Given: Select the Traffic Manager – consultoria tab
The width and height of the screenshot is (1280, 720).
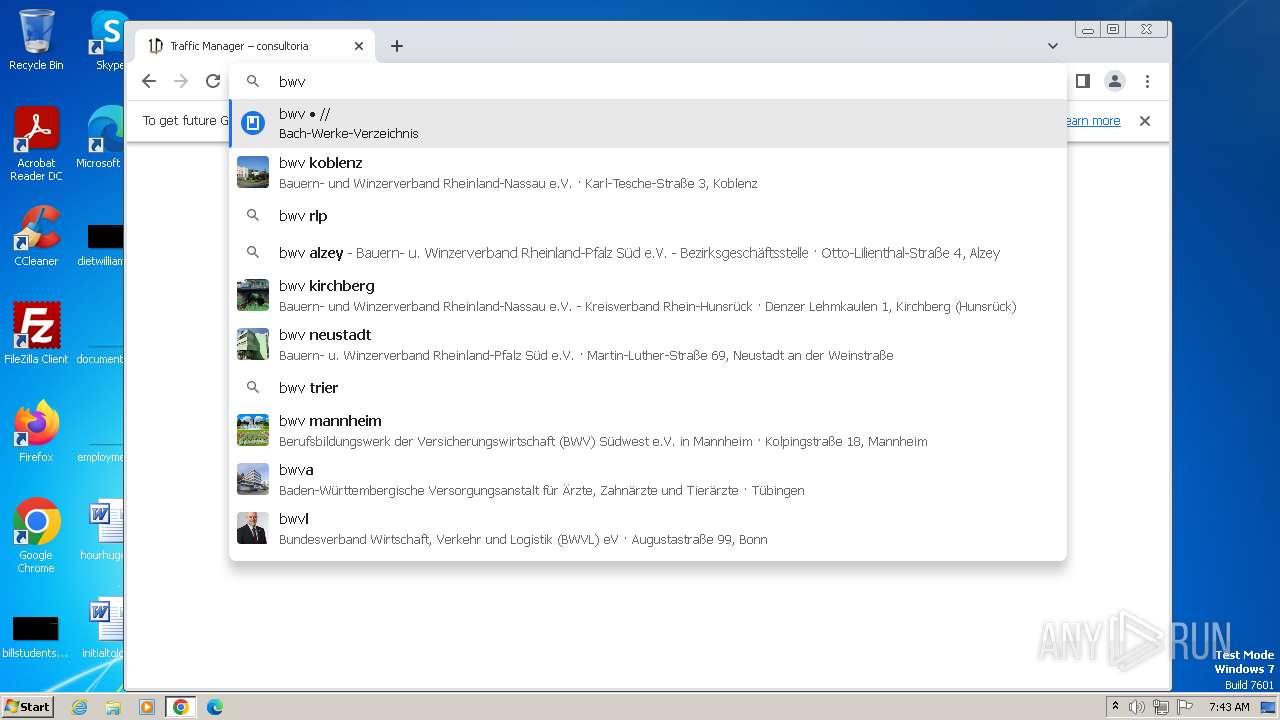Looking at the screenshot, I should point(255,46).
